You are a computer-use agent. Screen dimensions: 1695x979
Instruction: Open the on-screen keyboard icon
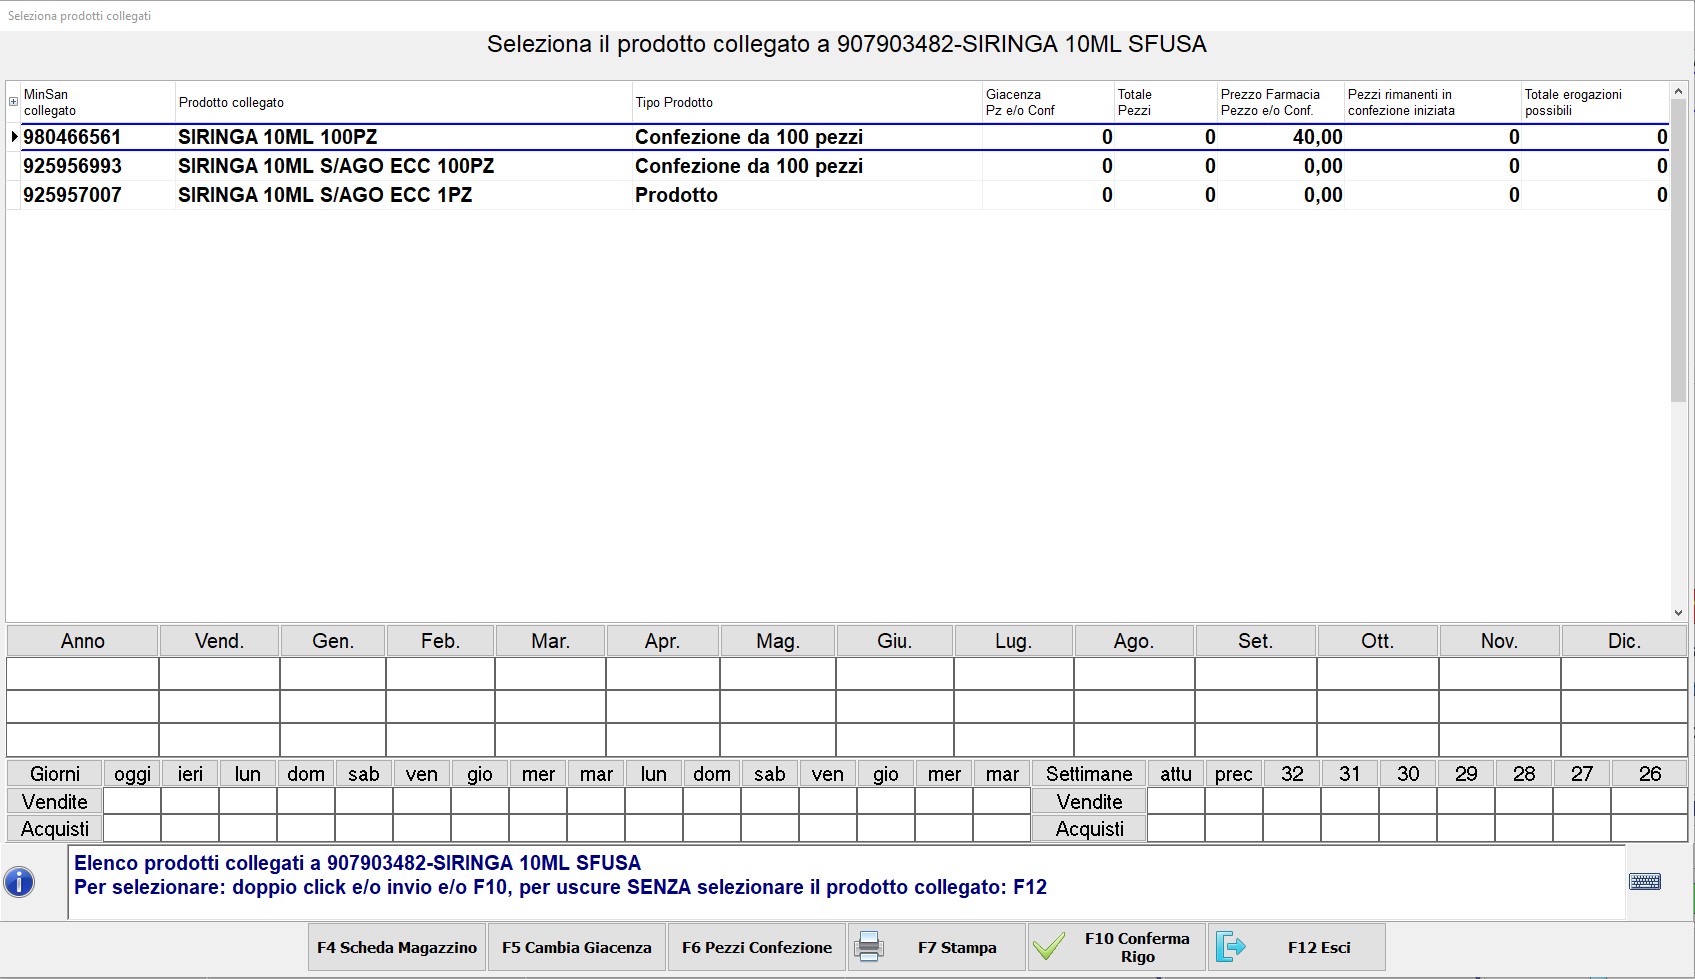1644,882
